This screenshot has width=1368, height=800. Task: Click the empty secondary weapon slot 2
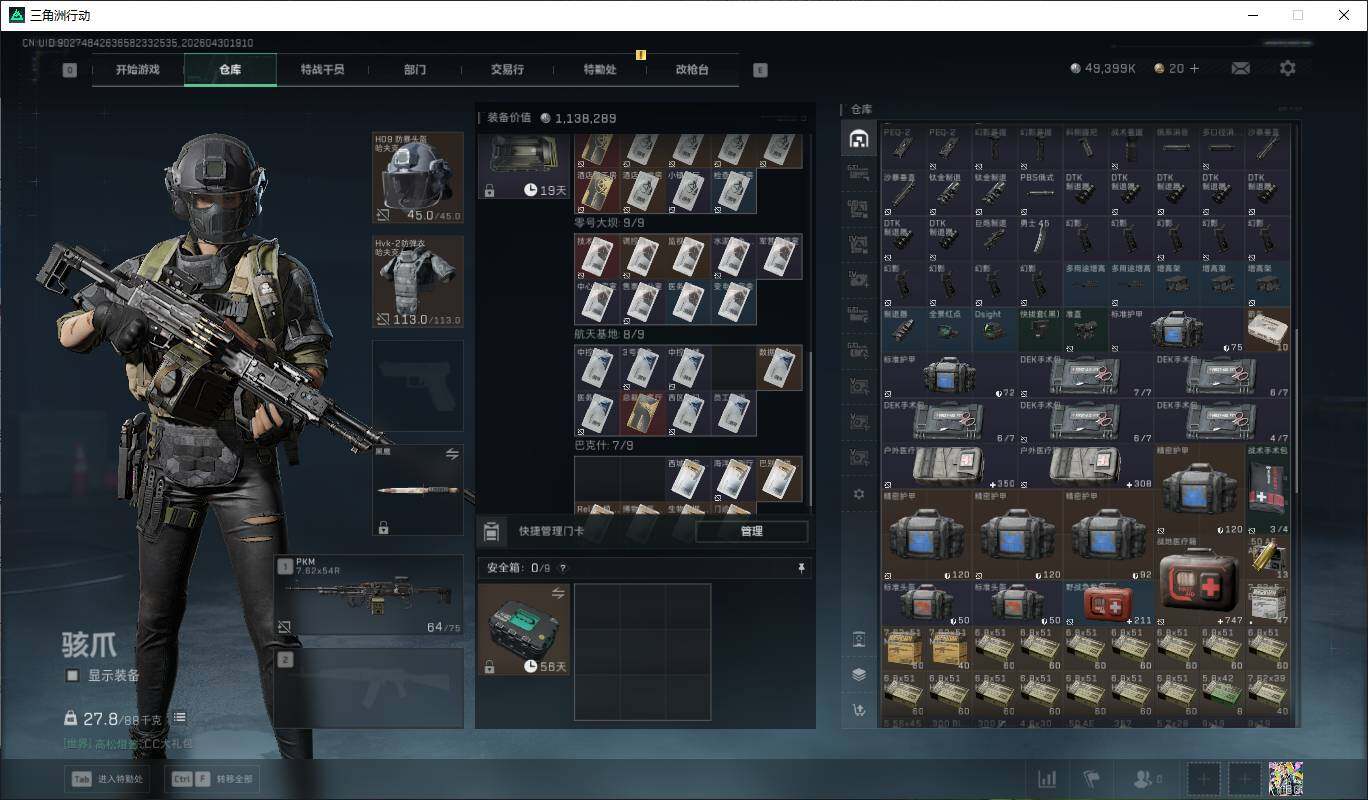coord(369,688)
